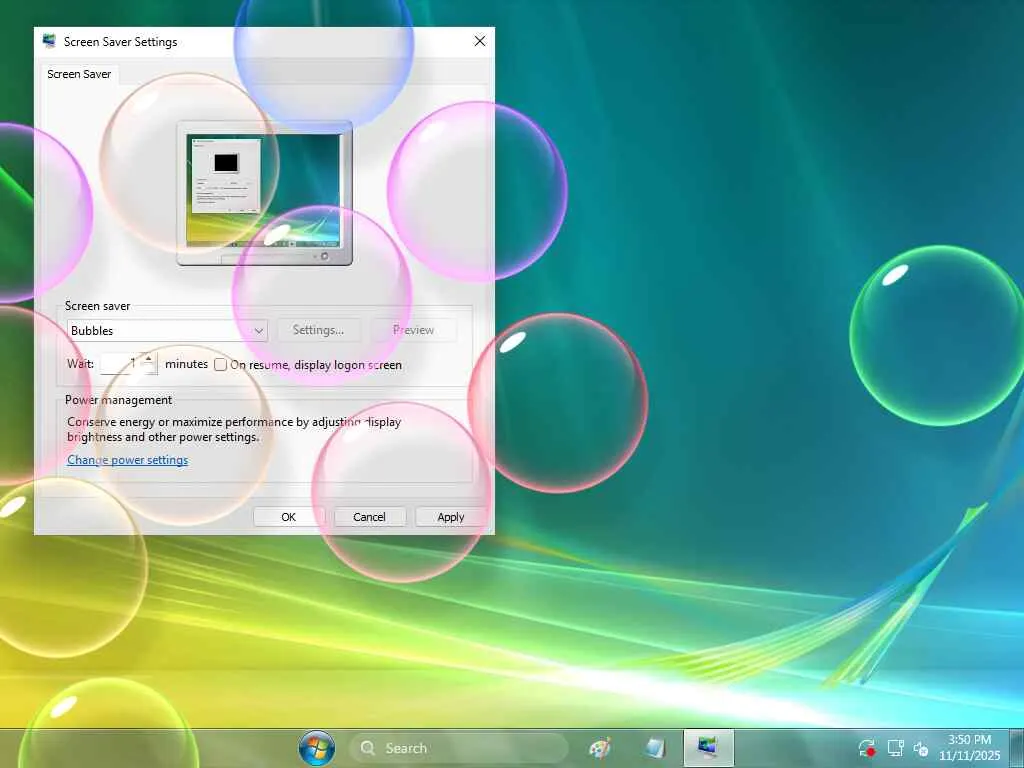1024x768 pixels.
Task: Click the Screen Saver Settings title text
Action: [121, 42]
